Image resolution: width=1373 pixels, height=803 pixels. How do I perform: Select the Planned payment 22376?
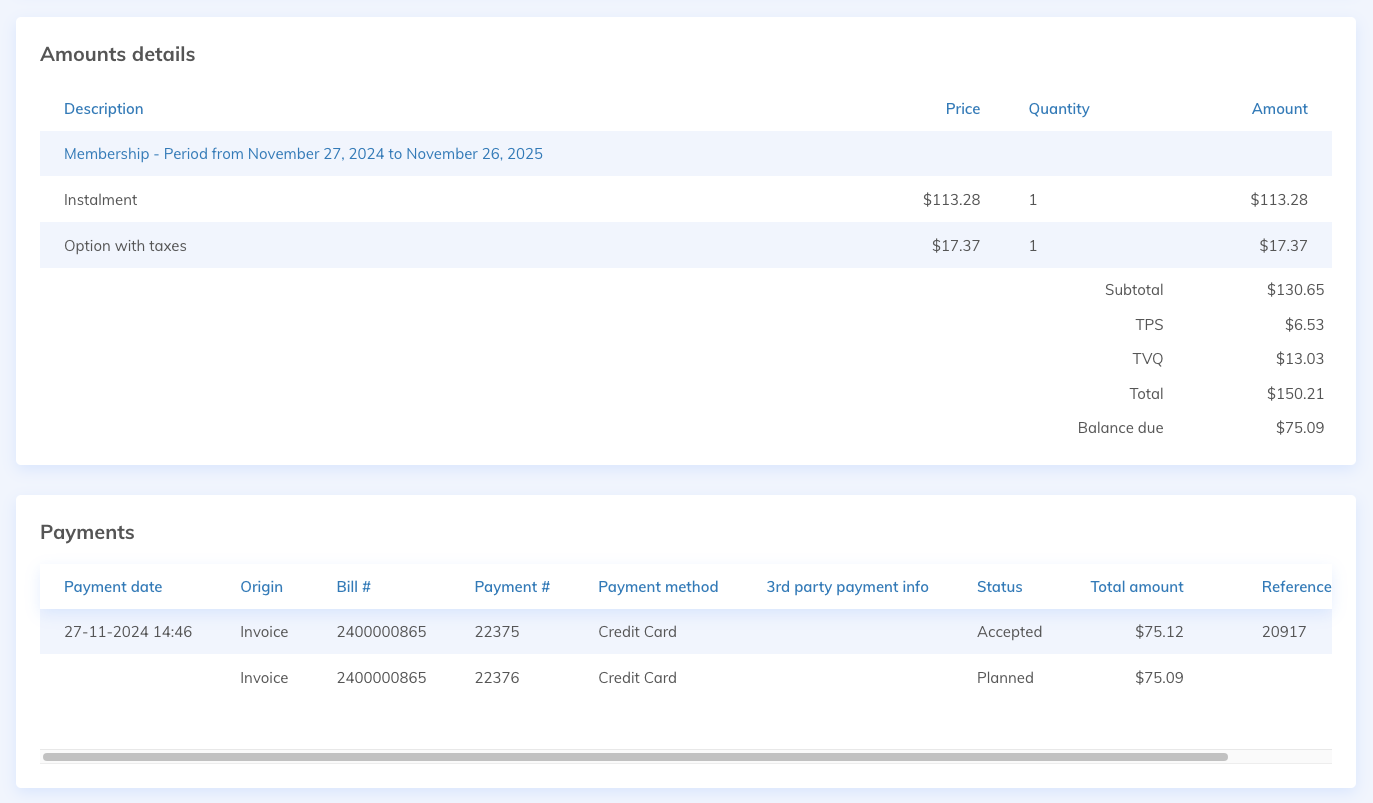[497, 678]
